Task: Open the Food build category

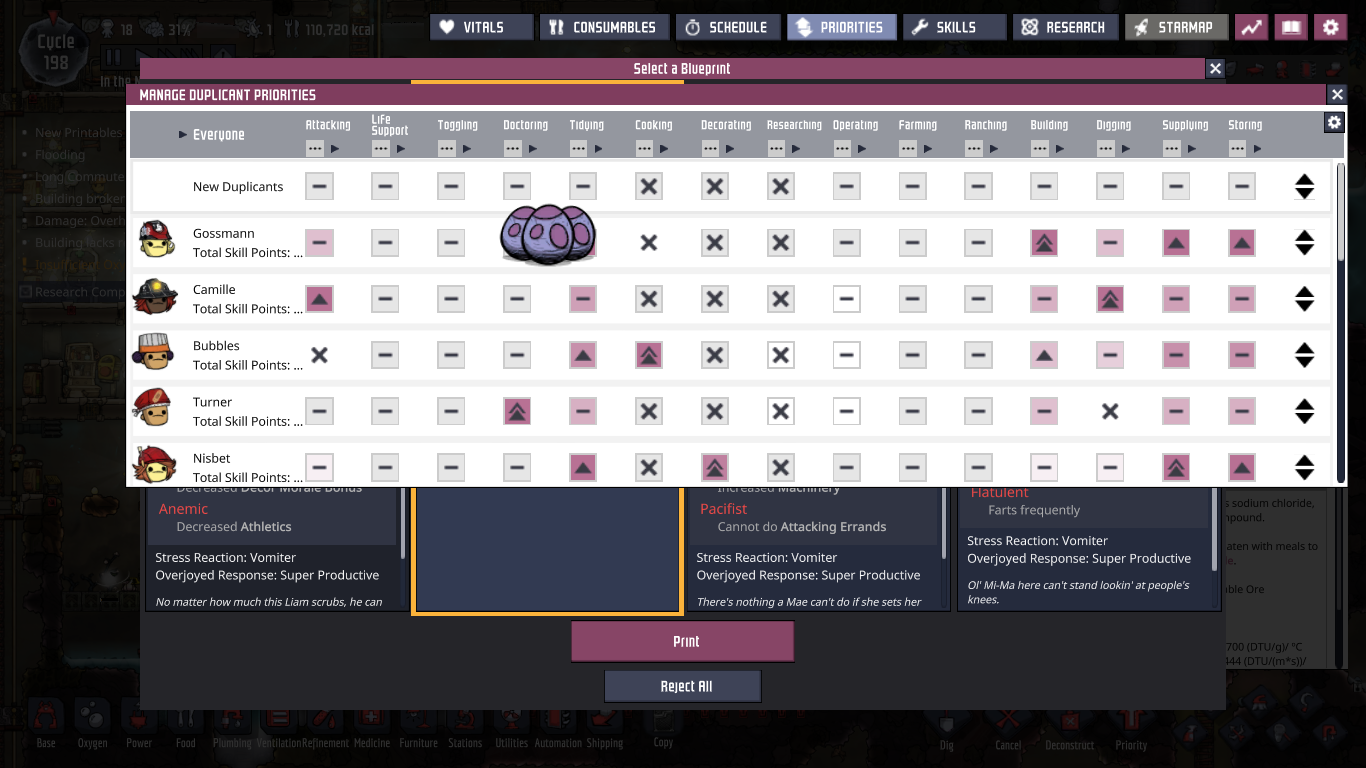Action: point(185,724)
